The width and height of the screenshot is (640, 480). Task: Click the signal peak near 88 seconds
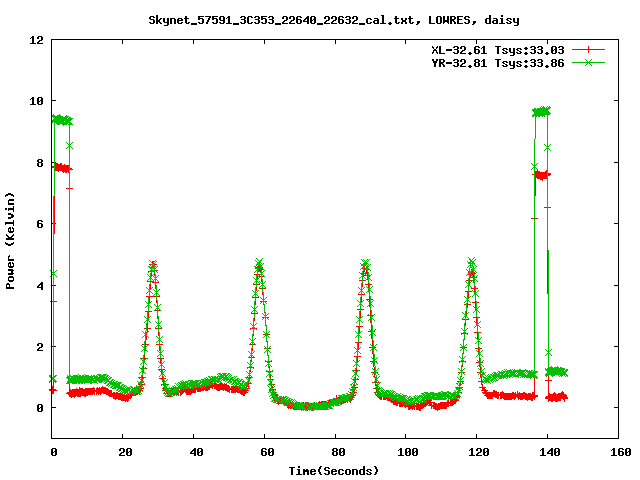tap(365, 263)
